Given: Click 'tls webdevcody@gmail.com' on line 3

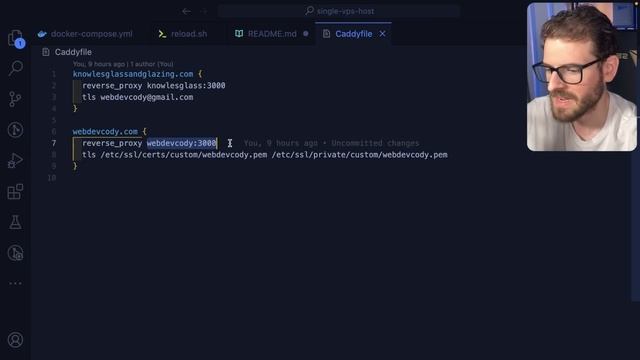Looking at the screenshot, I should 138,97.
